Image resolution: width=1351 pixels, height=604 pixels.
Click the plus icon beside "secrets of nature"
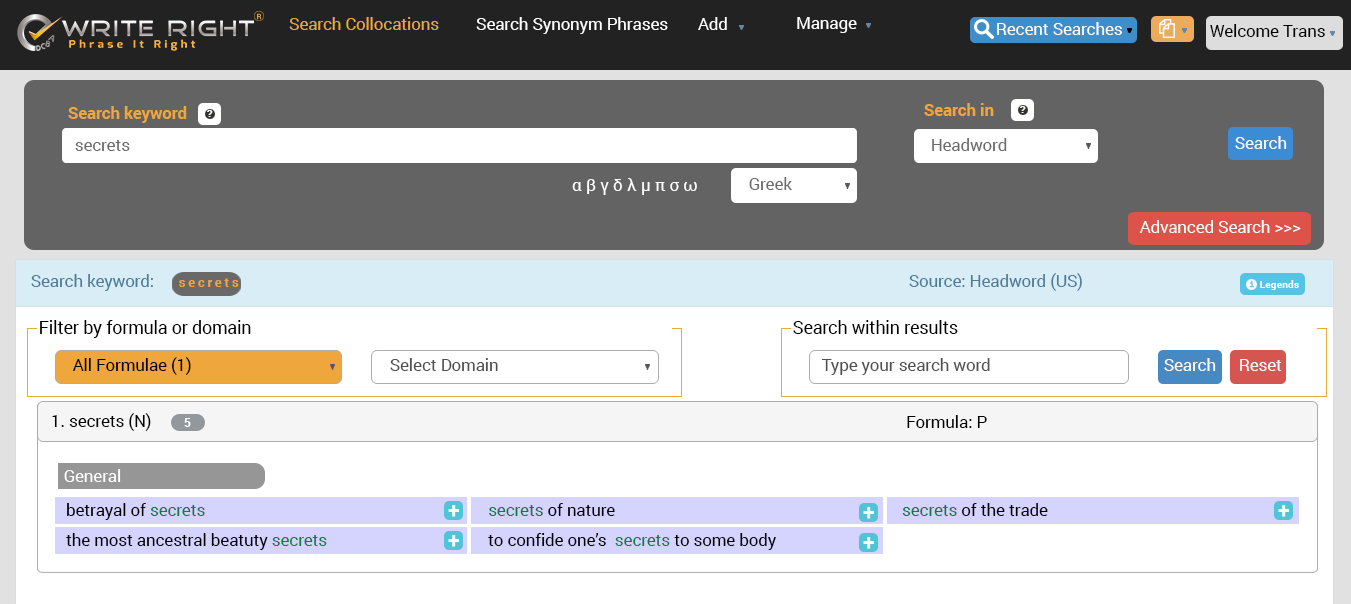pos(868,512)
